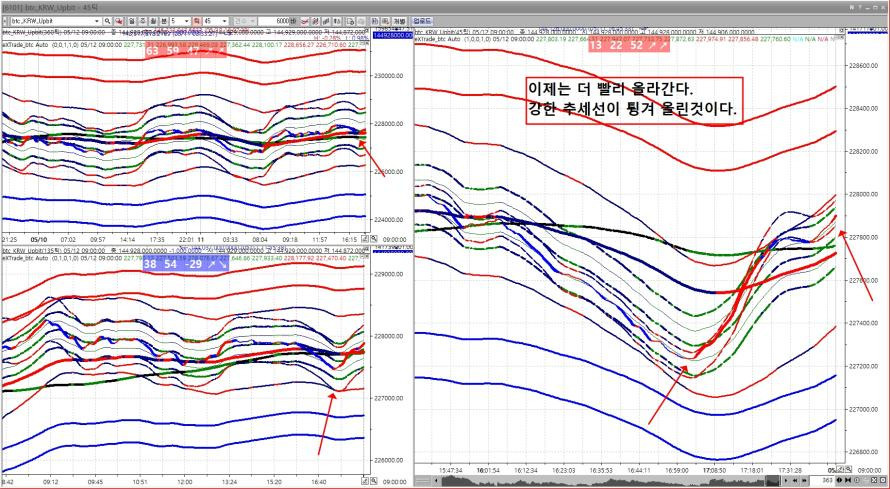The image size is (890, 489).
Task: Click the magnifier search icon in toolbar
Action: (107, 21)
